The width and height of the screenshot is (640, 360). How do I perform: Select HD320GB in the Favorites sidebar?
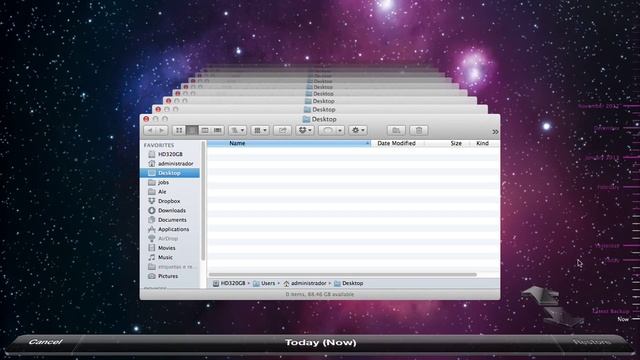170,154
